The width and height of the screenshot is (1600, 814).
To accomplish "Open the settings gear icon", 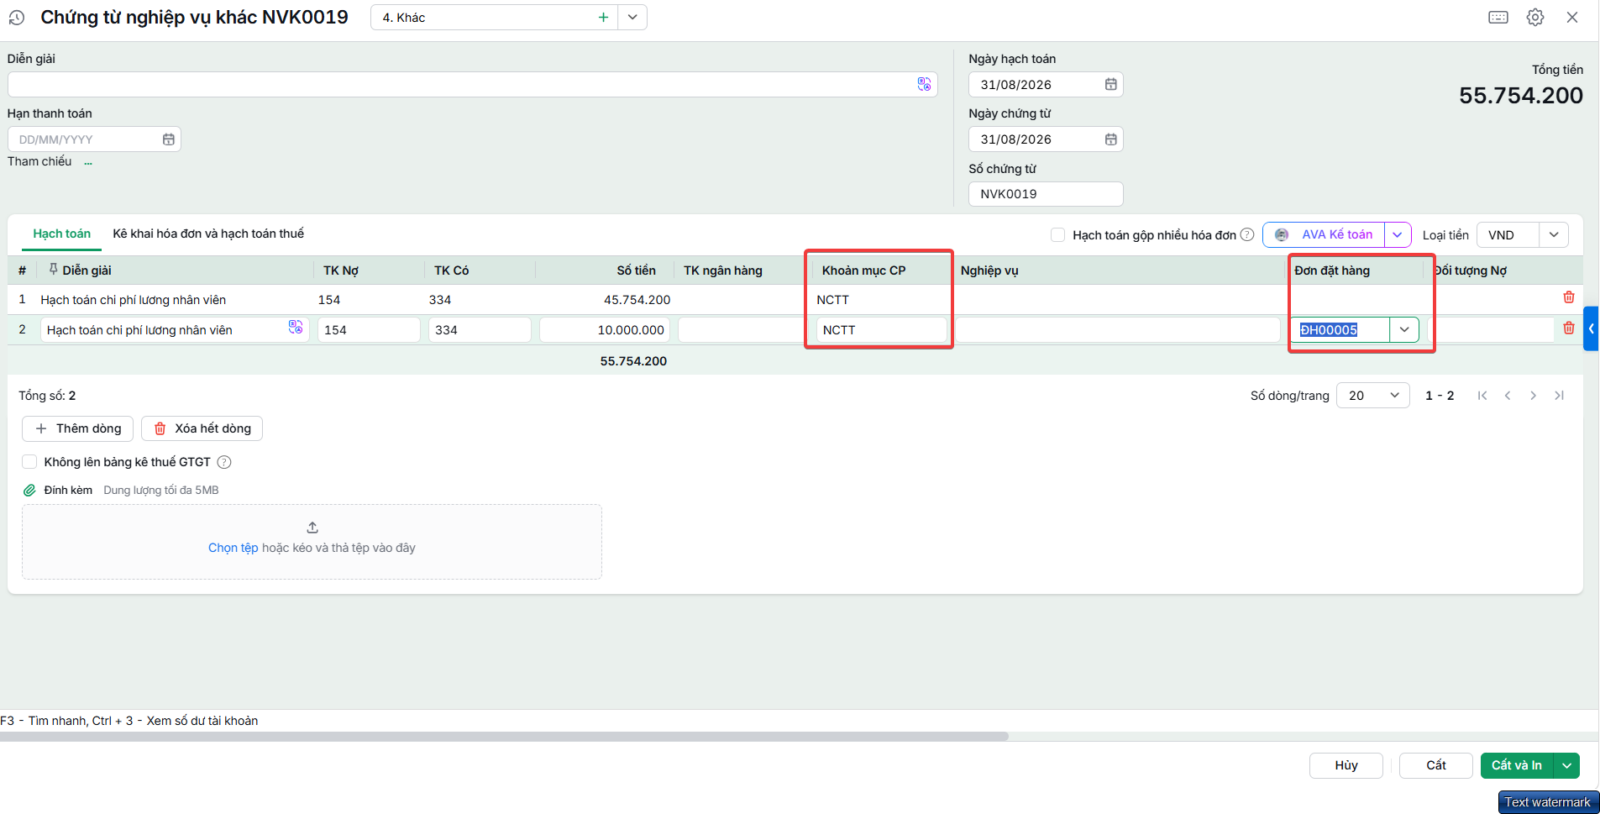I will point(1535,17).
